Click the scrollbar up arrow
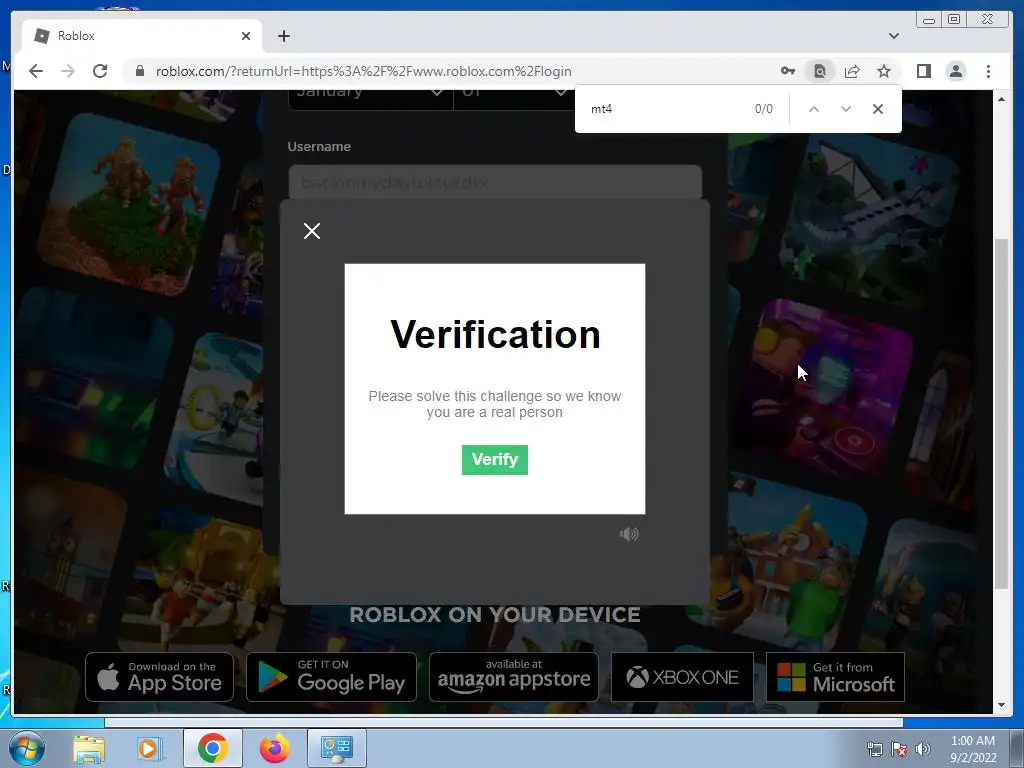The height and width of the screenshot is (768, 1024). click(x=1001, y=99)
